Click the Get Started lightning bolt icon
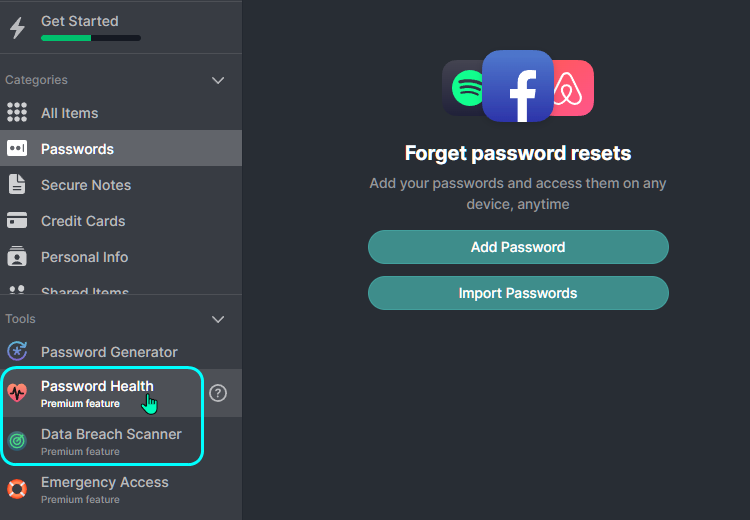Viewport: 750px width, 520px height. tap(18, 28)
